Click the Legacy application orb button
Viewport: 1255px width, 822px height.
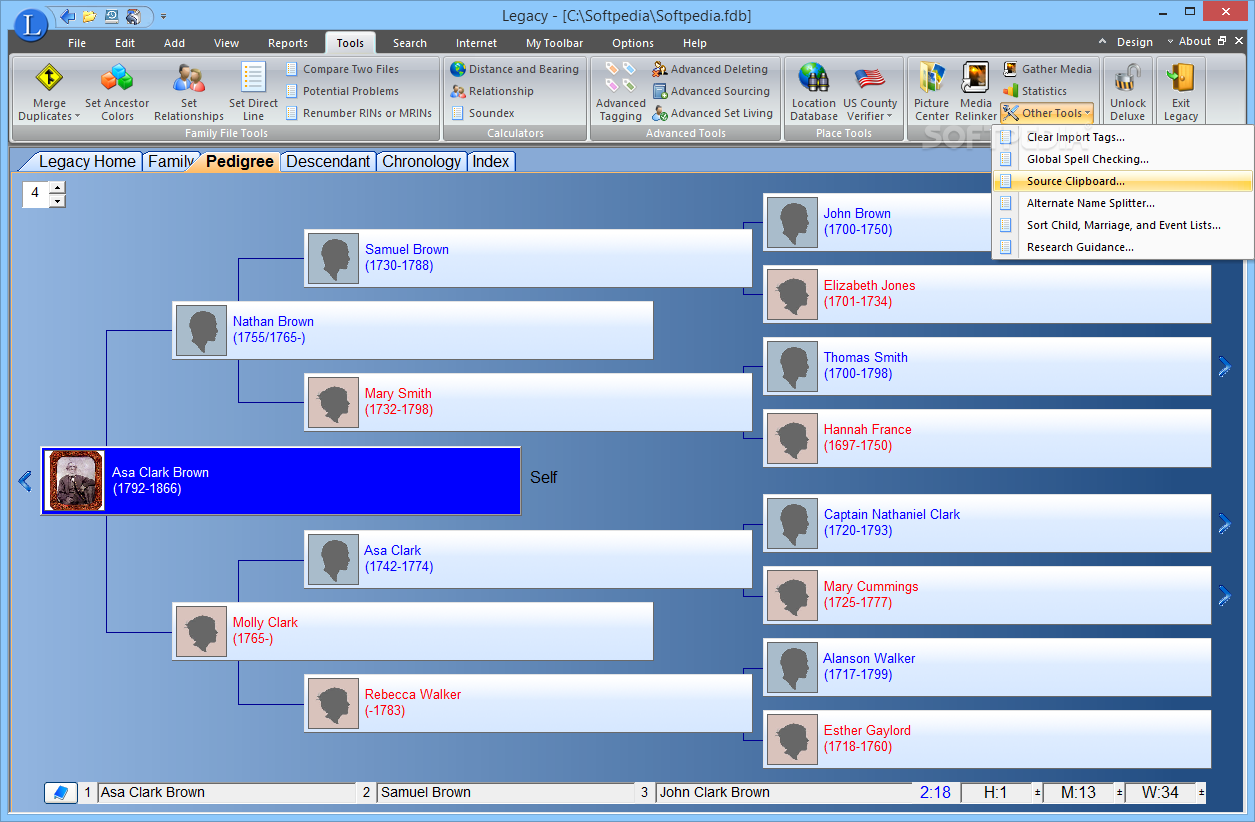point(31,24)
